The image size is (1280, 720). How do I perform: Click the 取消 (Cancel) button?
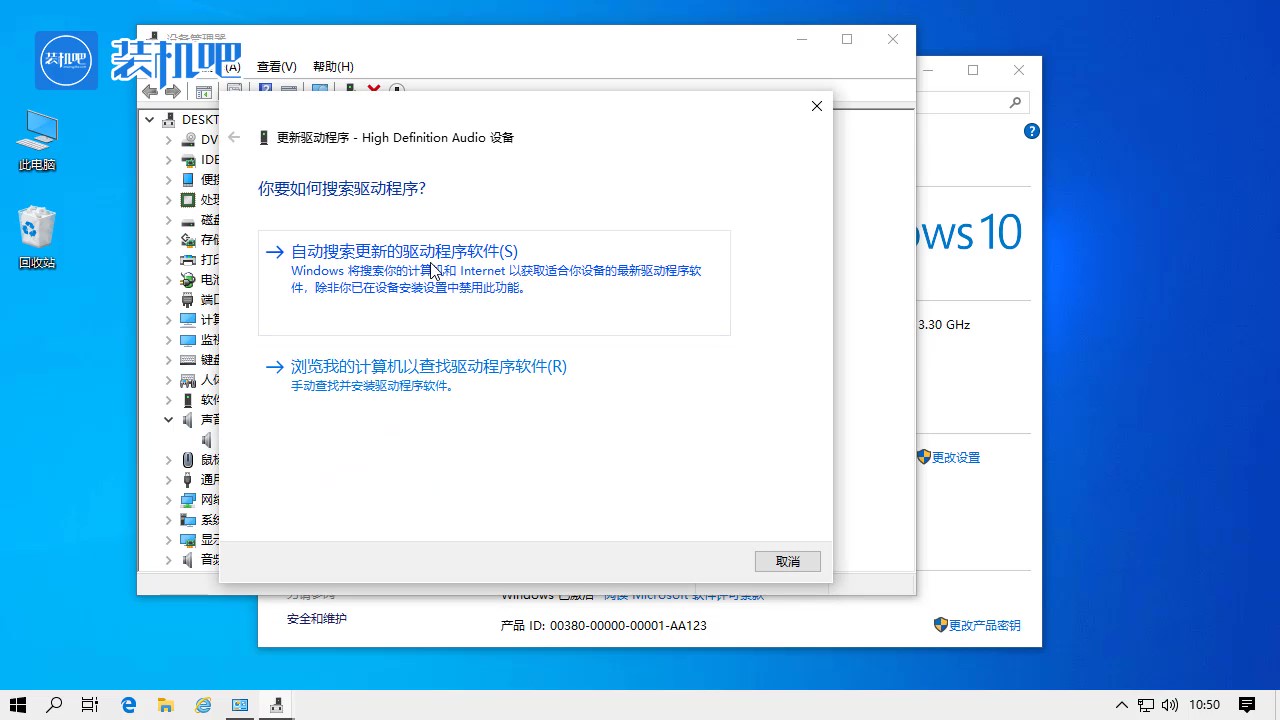tap(788, 561)
